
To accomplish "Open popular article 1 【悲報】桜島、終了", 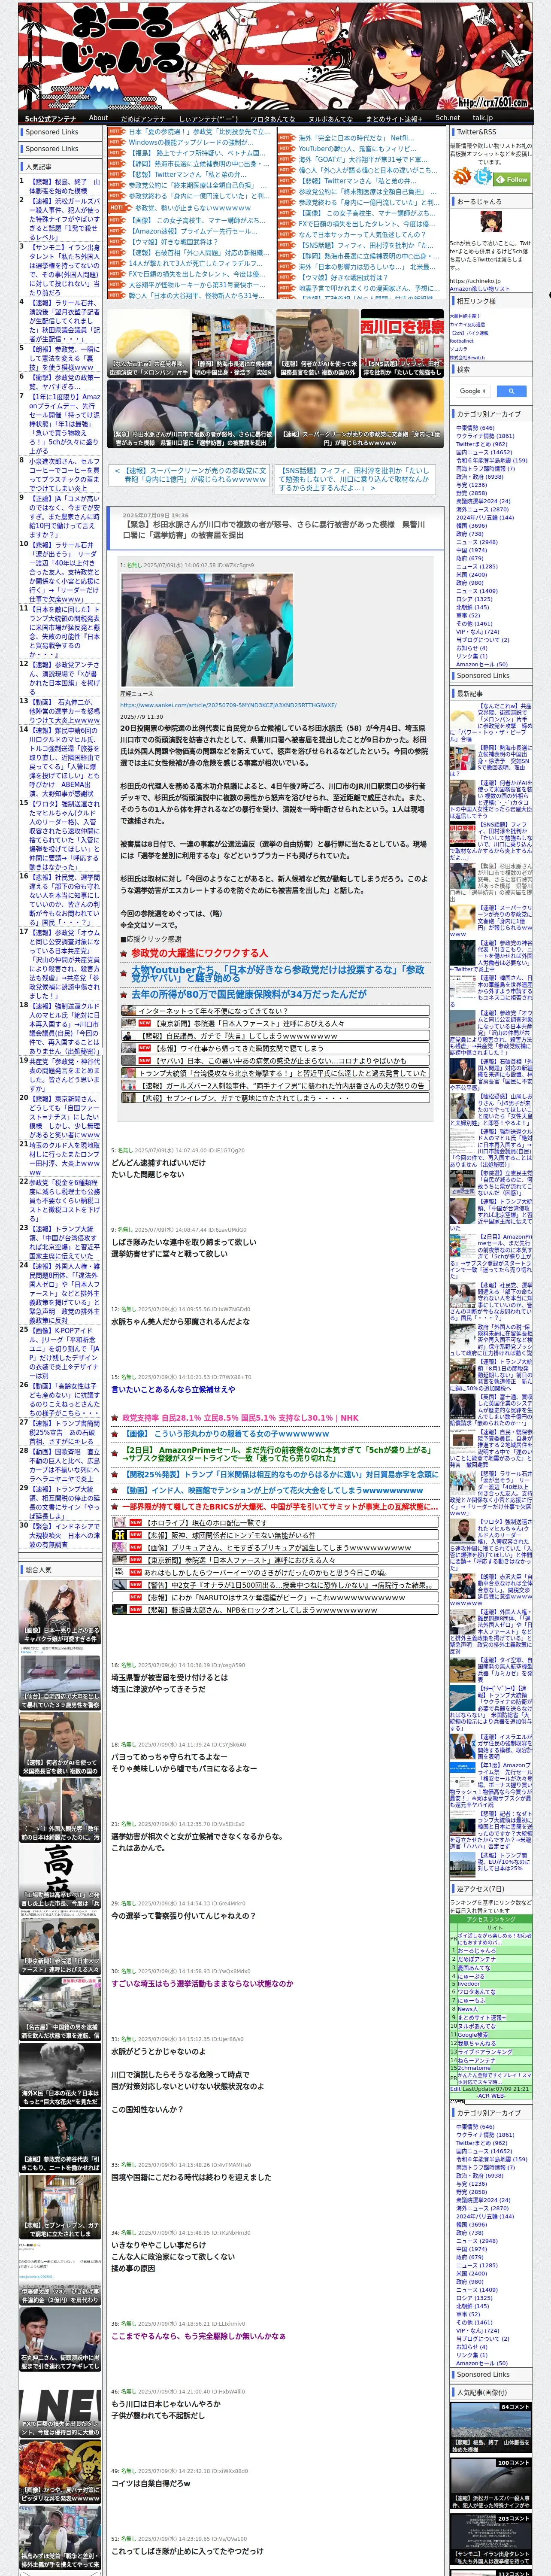I will [64, 186].
